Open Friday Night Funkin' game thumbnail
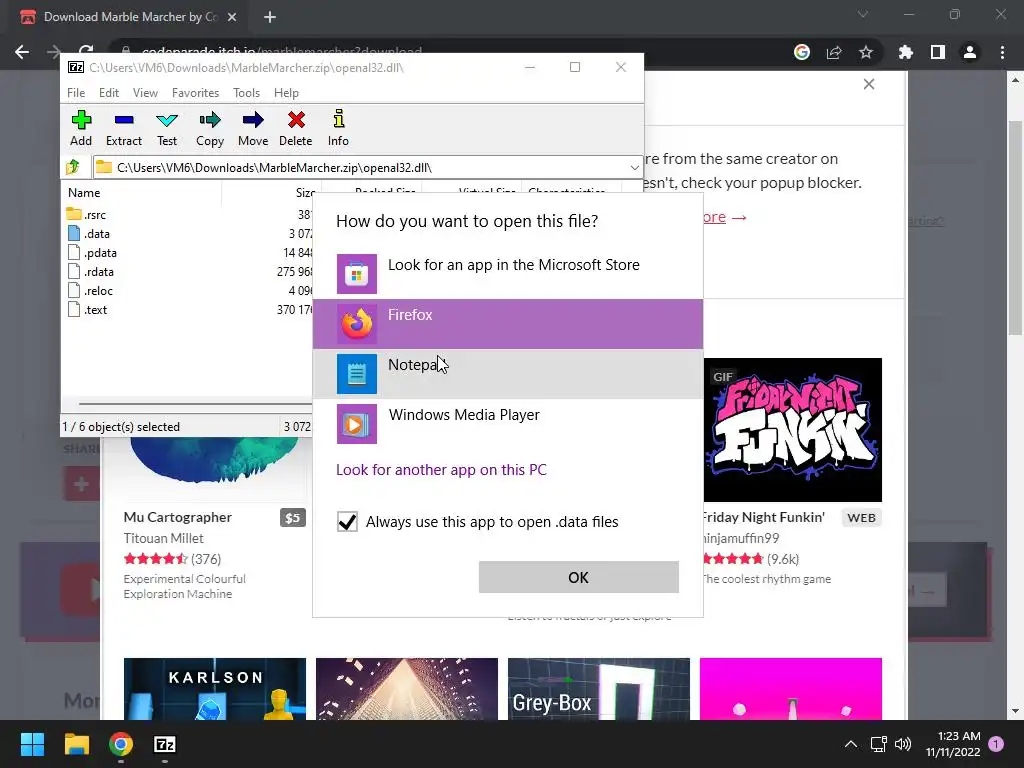Viewport: 1024px width, 768px height. [793, 430]
